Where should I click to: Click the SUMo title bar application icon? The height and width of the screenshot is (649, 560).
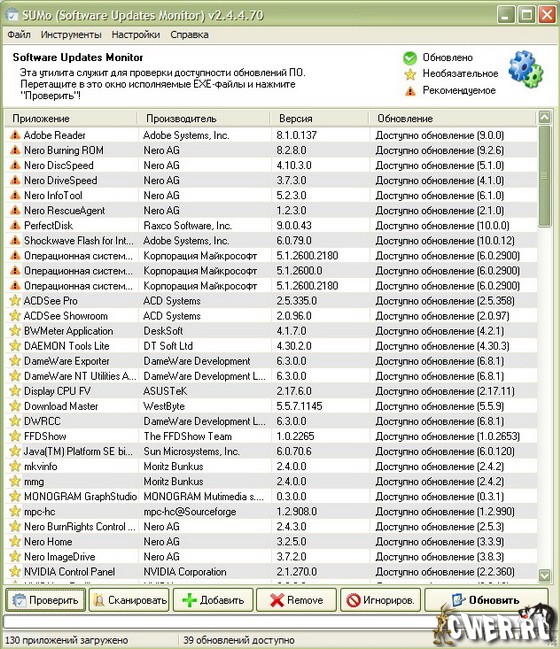[x=12, y=15]
